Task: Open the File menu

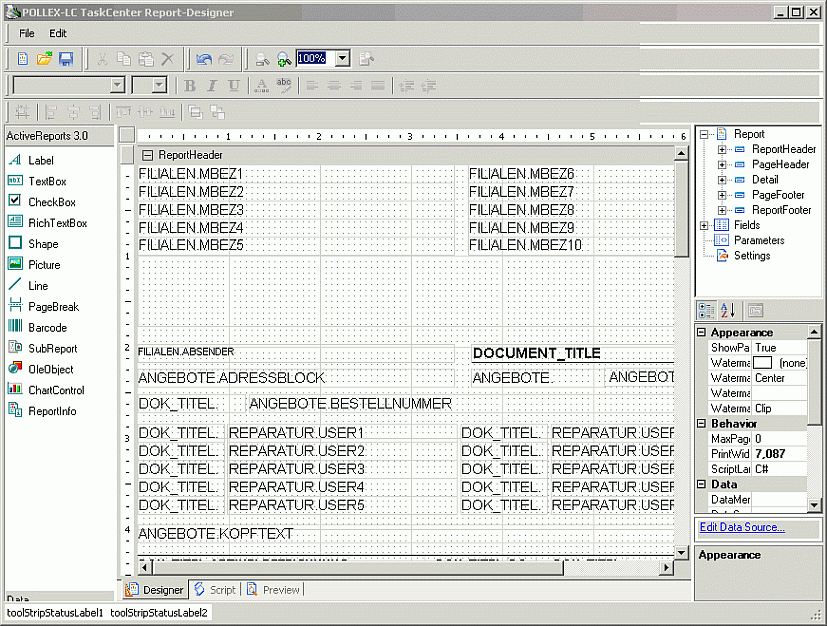Action: click(26, 33)
